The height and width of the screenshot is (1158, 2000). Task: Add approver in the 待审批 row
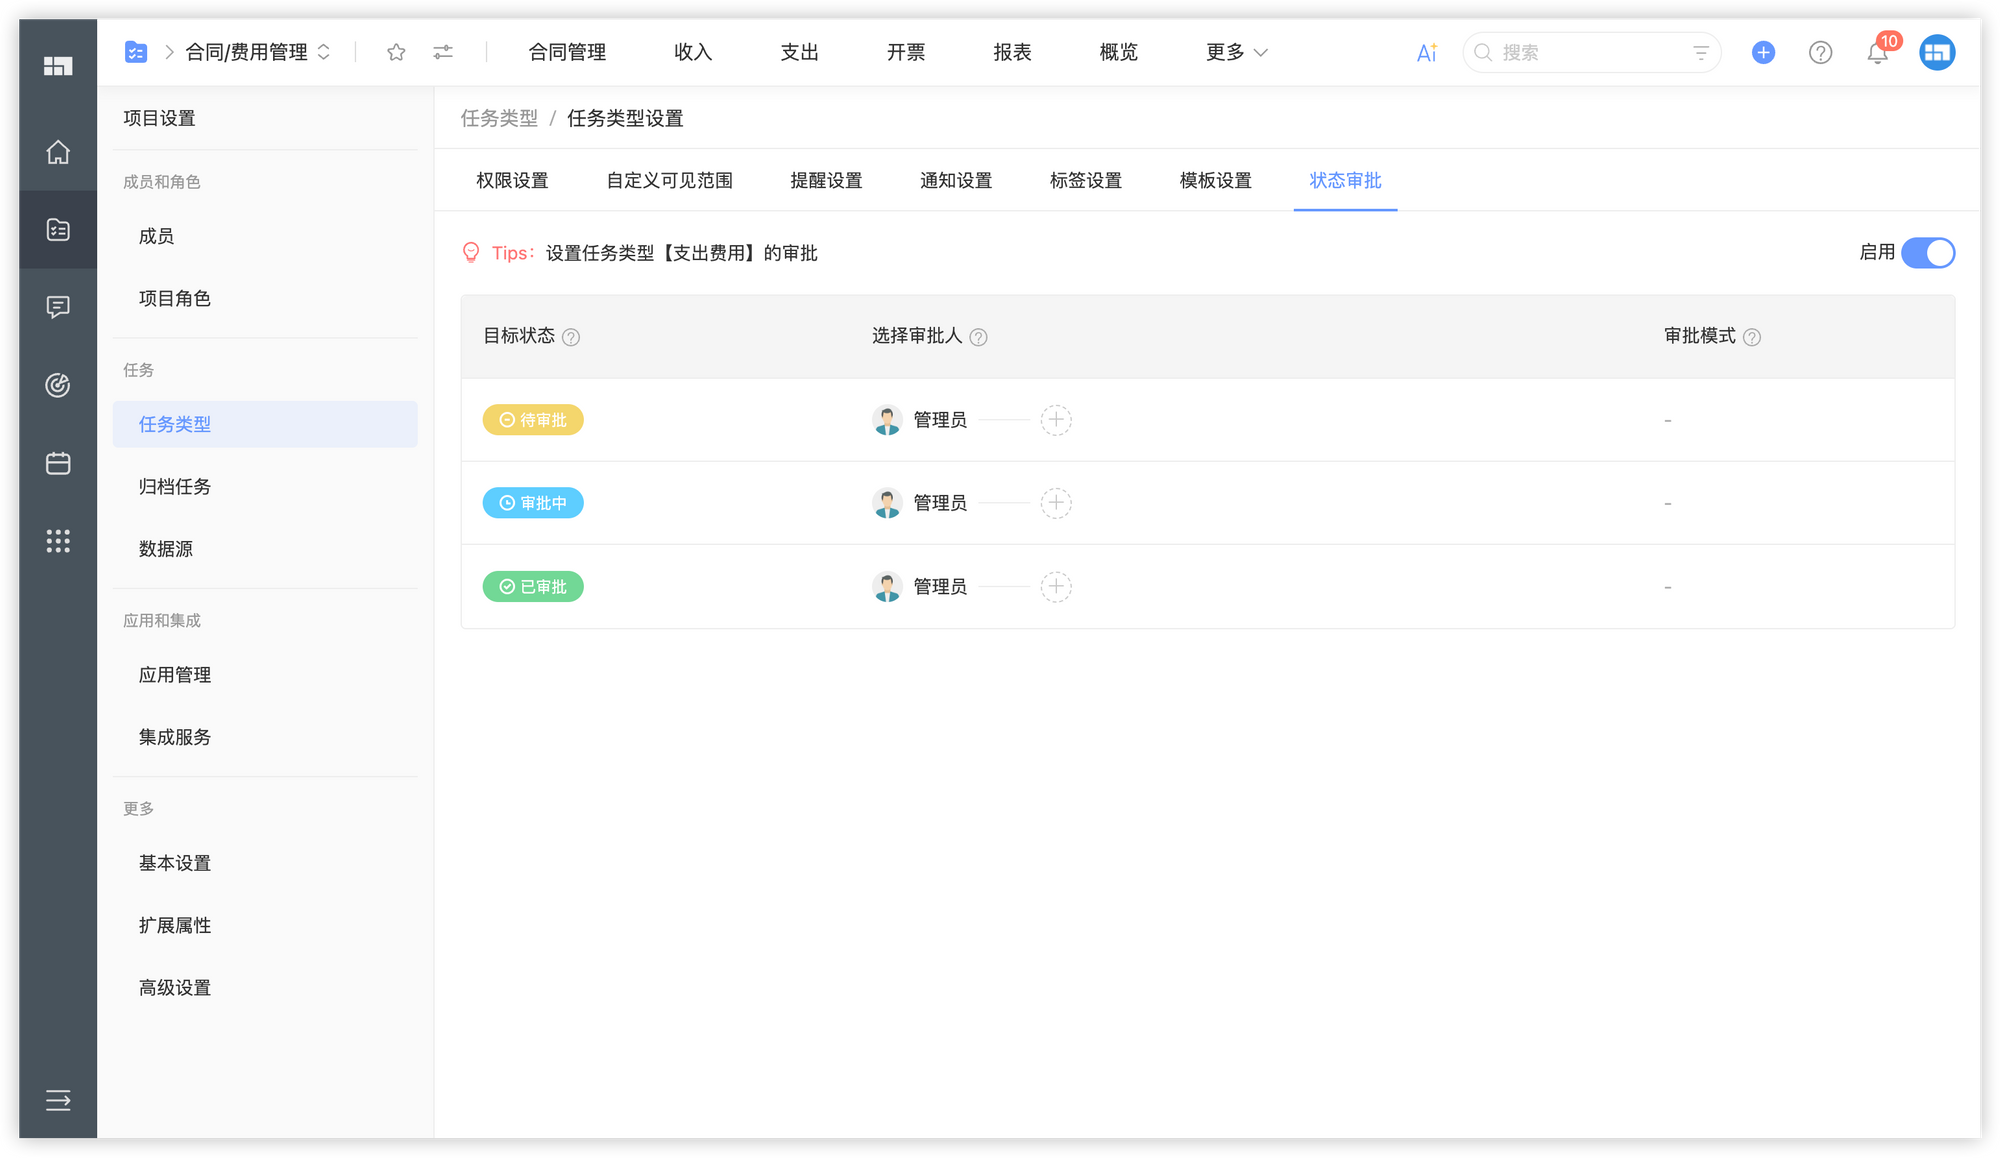pyautogui.click(x=1056, y=420)
